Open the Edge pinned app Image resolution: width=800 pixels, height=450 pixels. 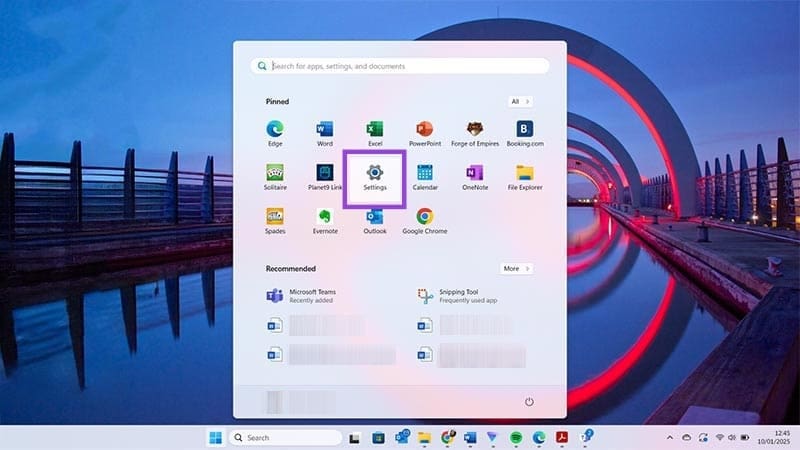pyautogui.click(x=275, y=134)
